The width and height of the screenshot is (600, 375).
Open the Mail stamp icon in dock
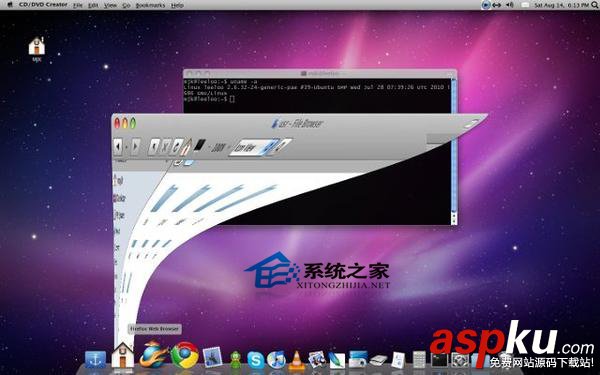tap(212, 358)
